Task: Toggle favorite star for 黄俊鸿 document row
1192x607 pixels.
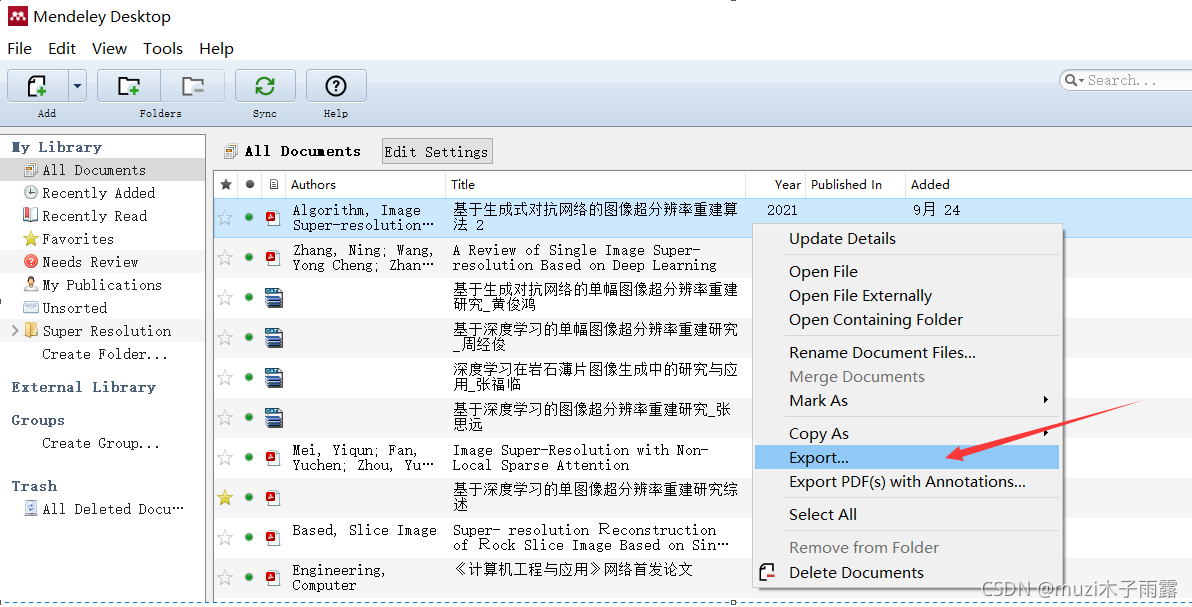Action: pos(225,297)
